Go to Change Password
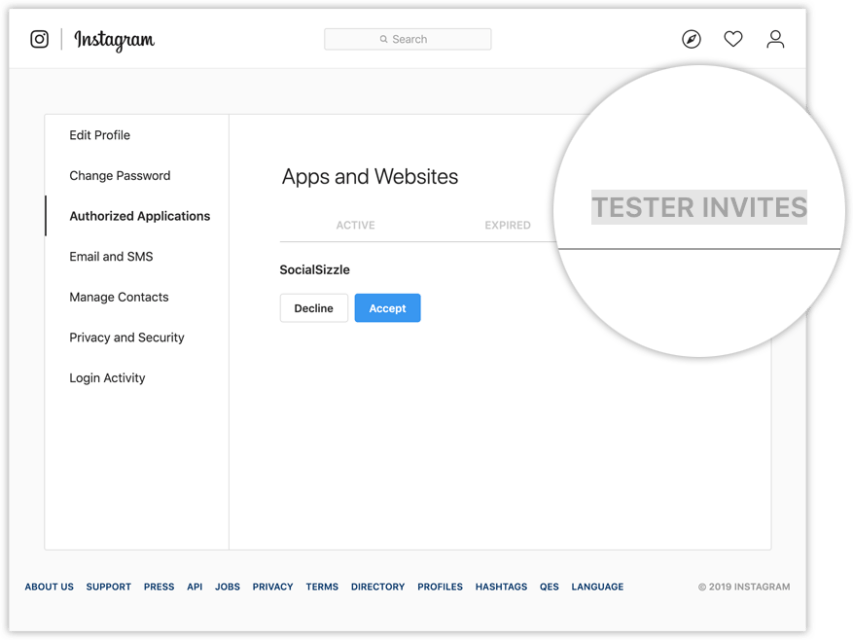 tap(119, 175)
